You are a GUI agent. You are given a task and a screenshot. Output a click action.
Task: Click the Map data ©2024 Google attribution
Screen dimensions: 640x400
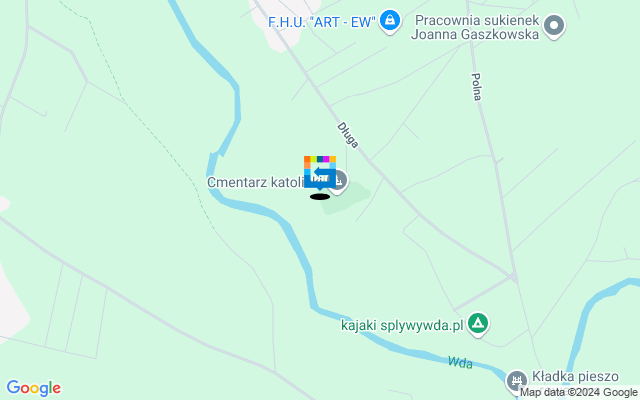[579, 393]
